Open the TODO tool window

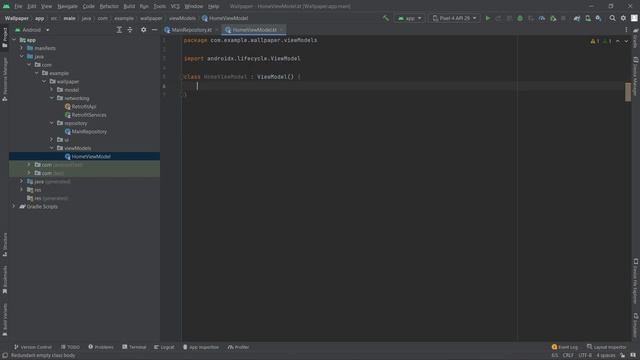point(70,347)
